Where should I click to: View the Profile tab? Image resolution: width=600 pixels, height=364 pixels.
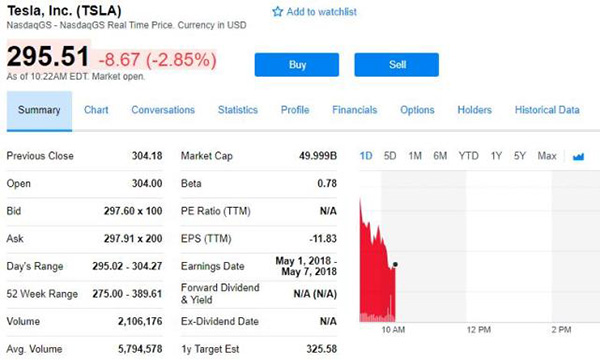click(295, 110)
